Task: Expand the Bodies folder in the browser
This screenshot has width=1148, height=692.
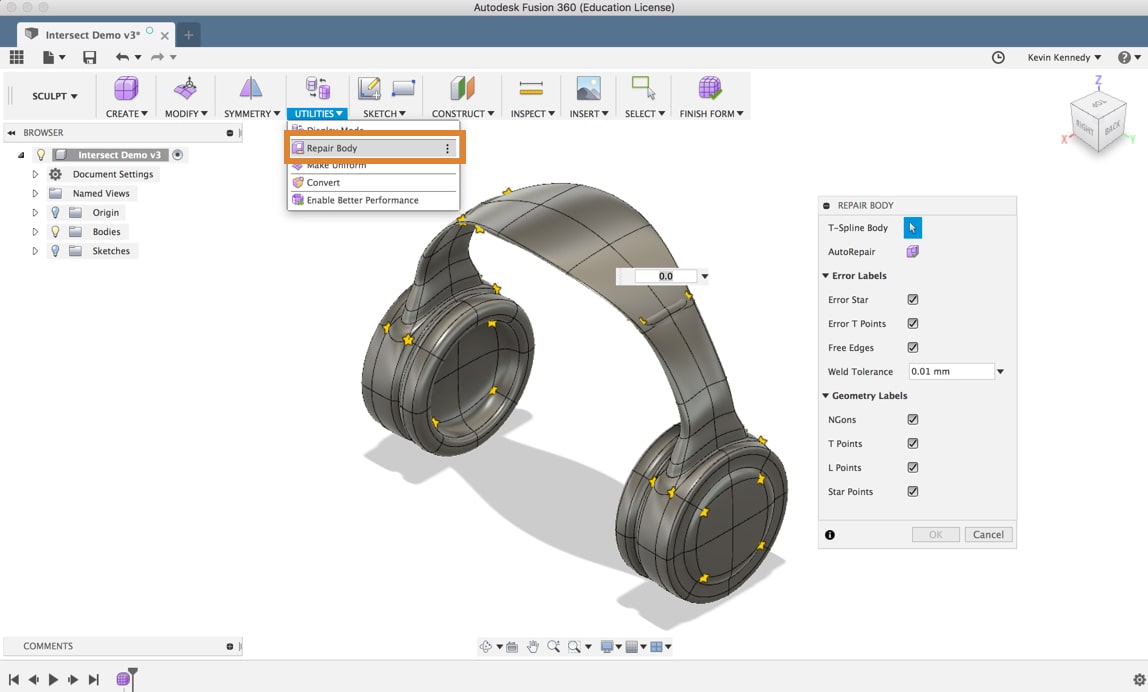Action: (35, 231)
